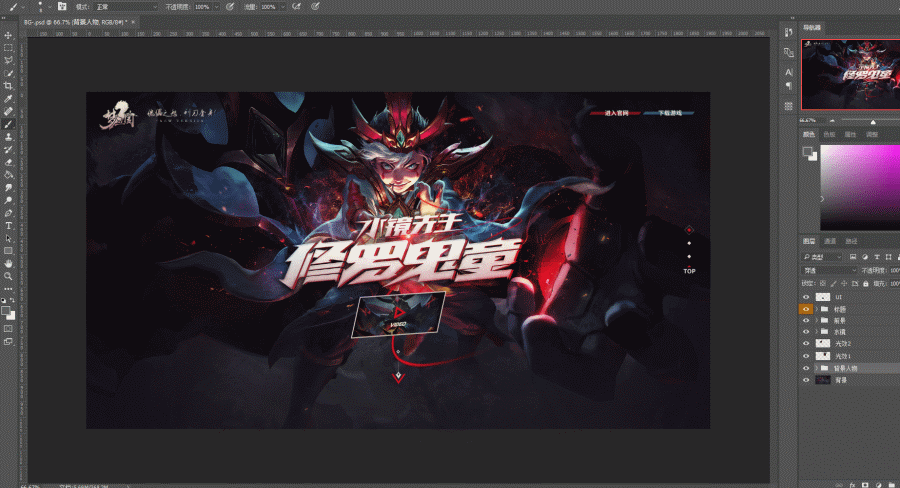The image size is (900, 488).
Task: Expand the 前景 layer group
Action: point(817,320)
